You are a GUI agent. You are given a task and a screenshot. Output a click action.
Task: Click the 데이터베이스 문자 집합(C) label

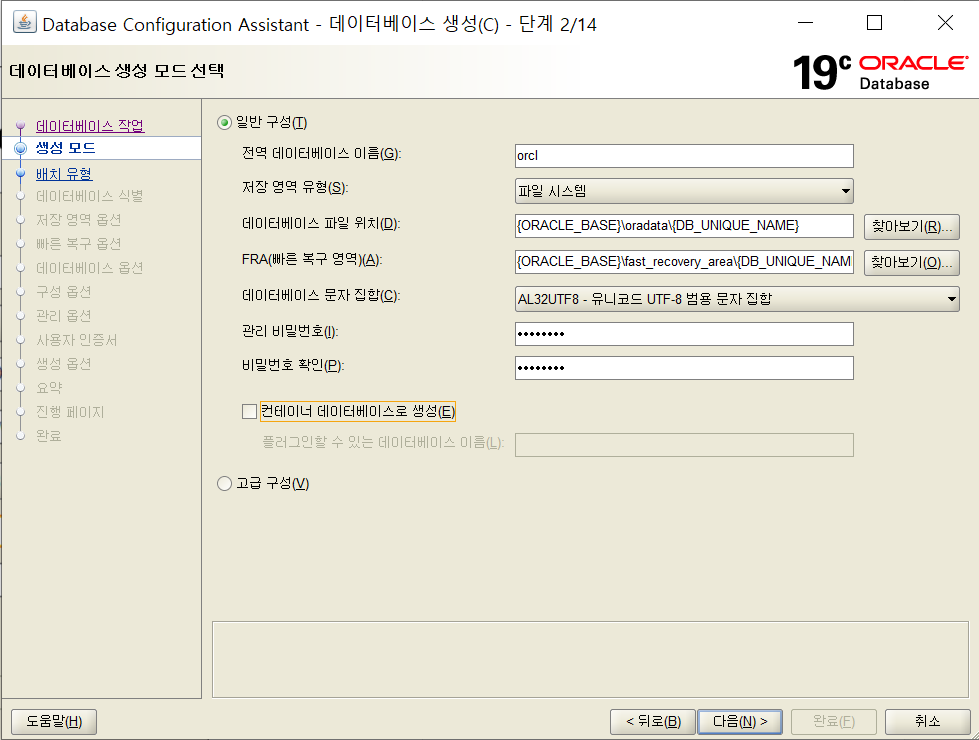[x=321, y=295]
